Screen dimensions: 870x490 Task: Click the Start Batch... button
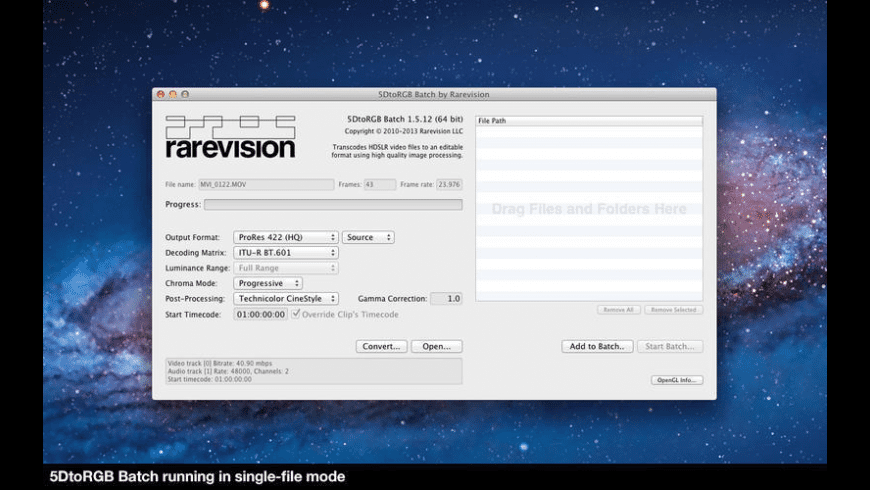pos(670,346)
